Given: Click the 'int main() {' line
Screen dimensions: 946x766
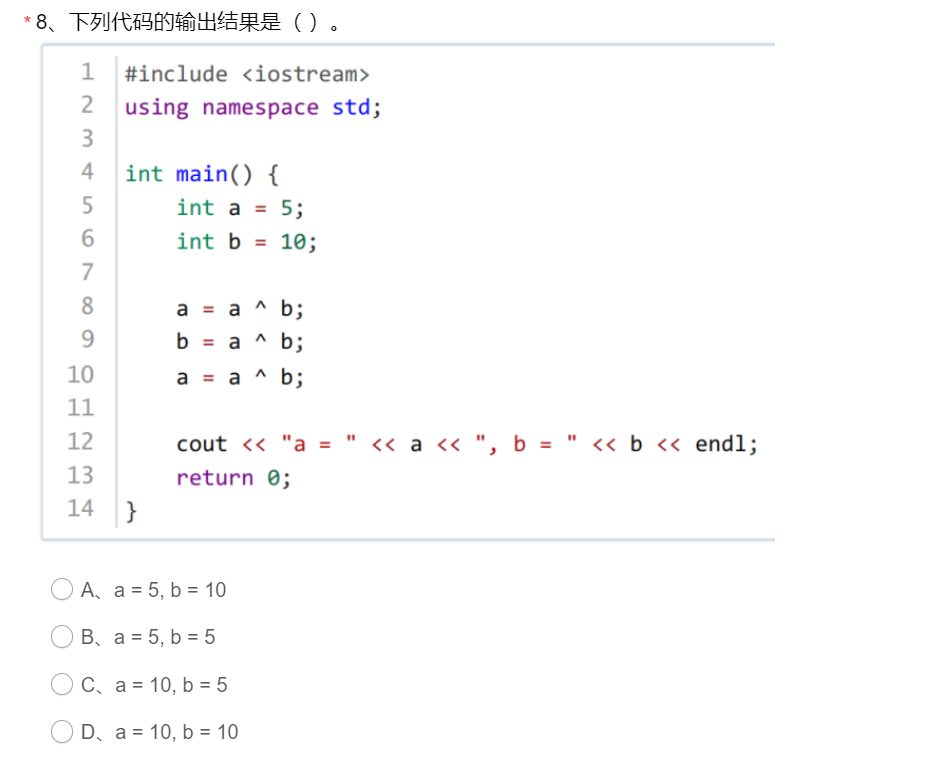Looking at the screenshot, I should pyautogui.click(x=202, y=174).
